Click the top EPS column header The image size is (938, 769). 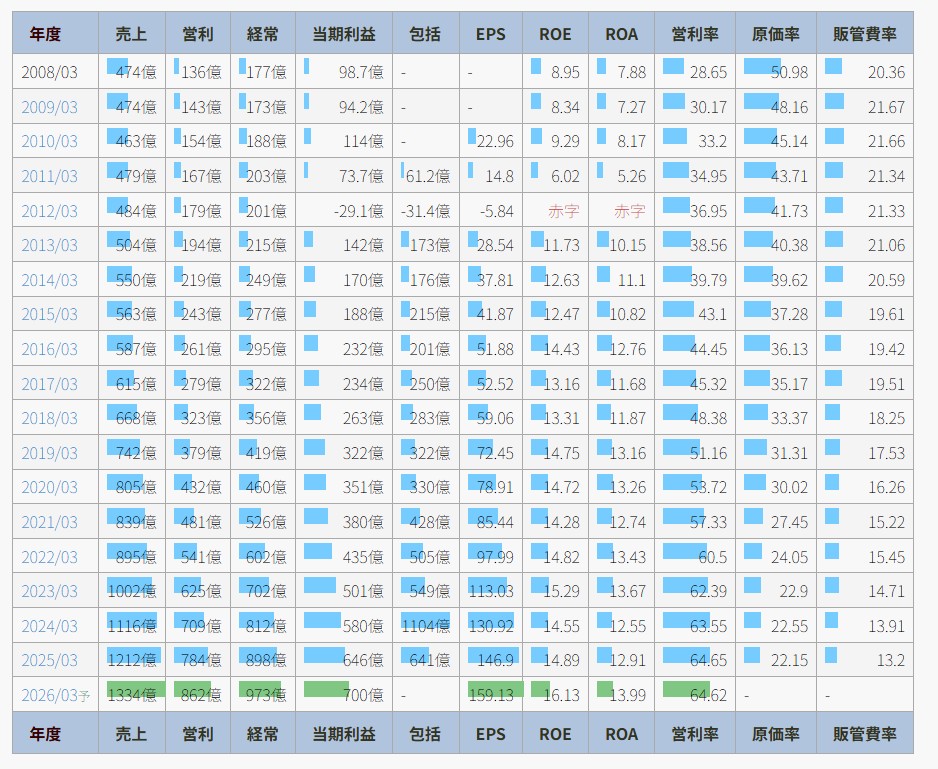click(491, 34)
